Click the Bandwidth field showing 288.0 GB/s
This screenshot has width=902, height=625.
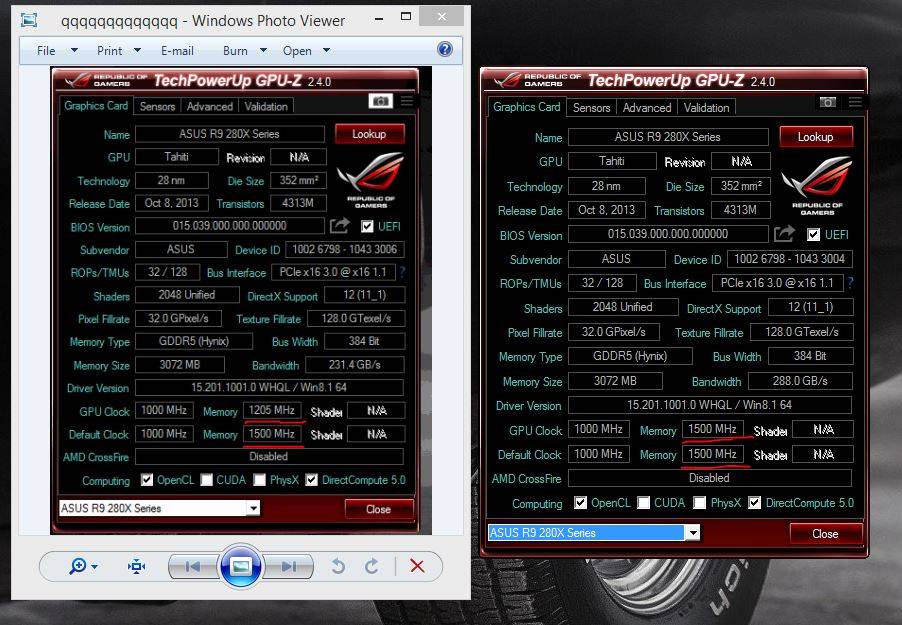coord(800,381)
